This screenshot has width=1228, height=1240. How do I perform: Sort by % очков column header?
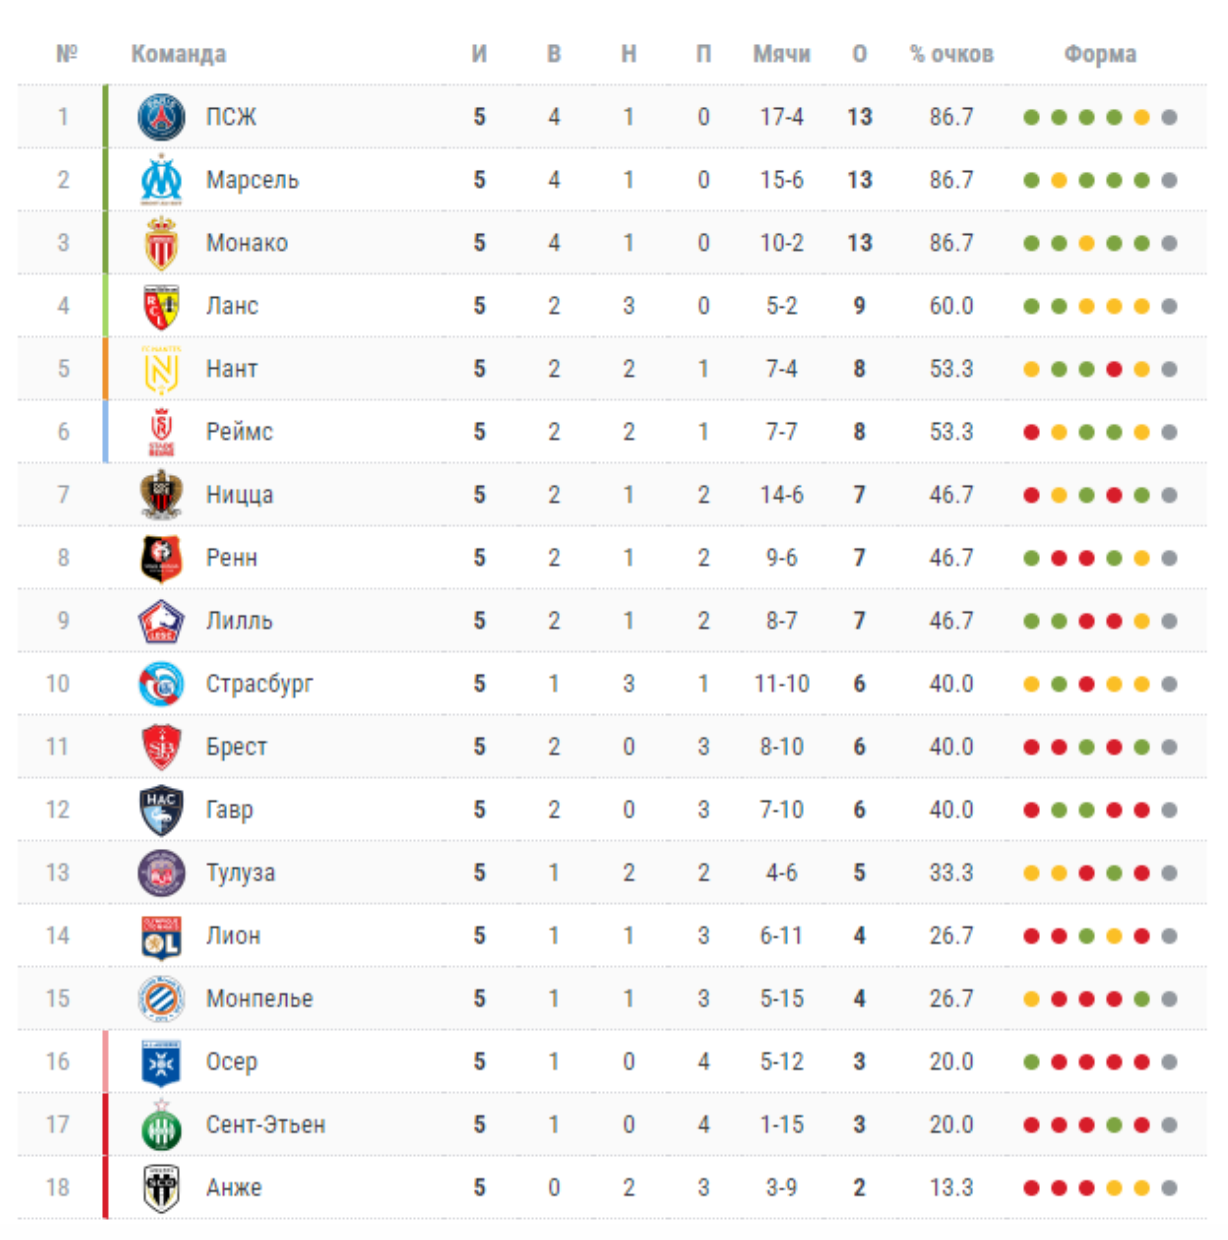point(951,54)
